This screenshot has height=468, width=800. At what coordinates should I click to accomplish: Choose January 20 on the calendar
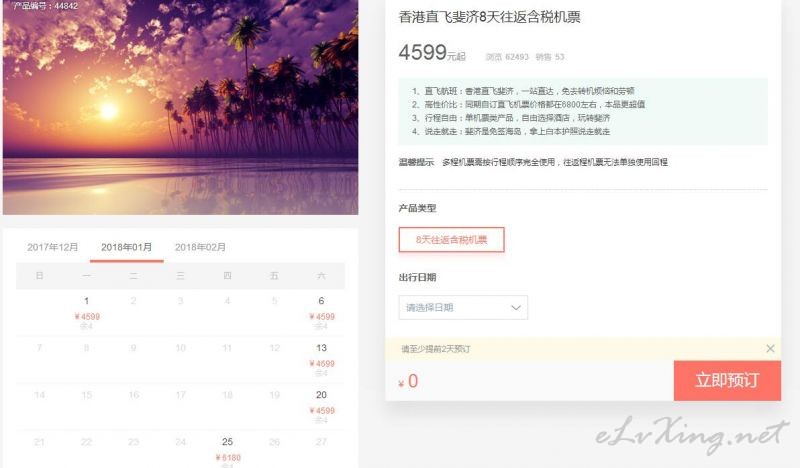(x=321, y=406)
